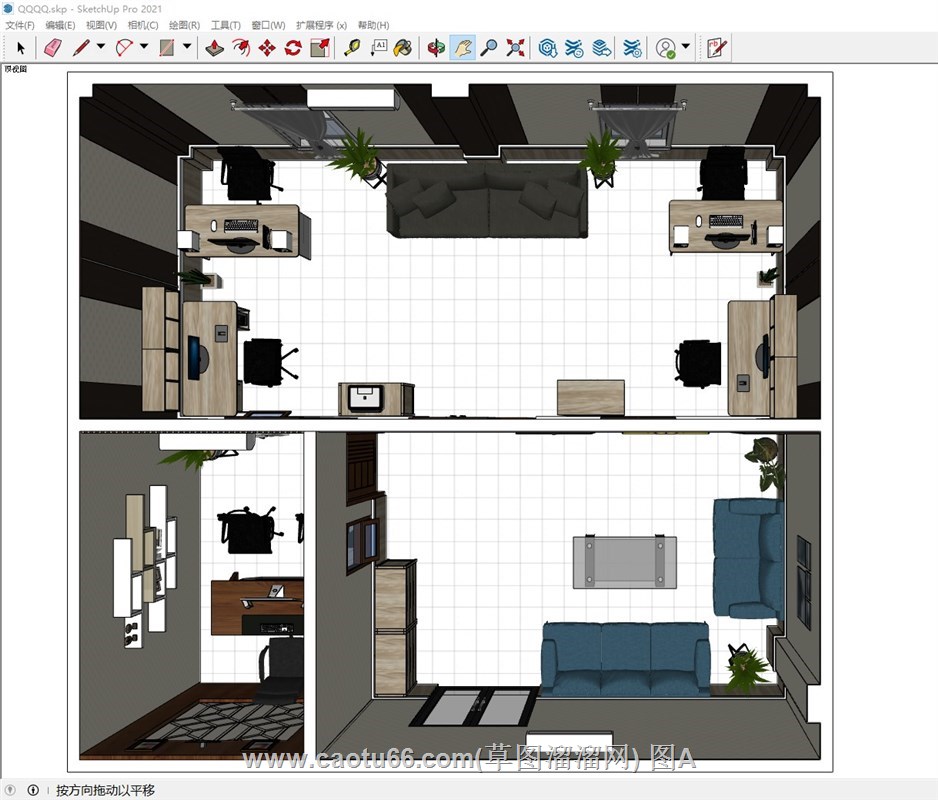Click the Zoom Extents icon
The width and height of the screenshot is (938, 800).
515,47
